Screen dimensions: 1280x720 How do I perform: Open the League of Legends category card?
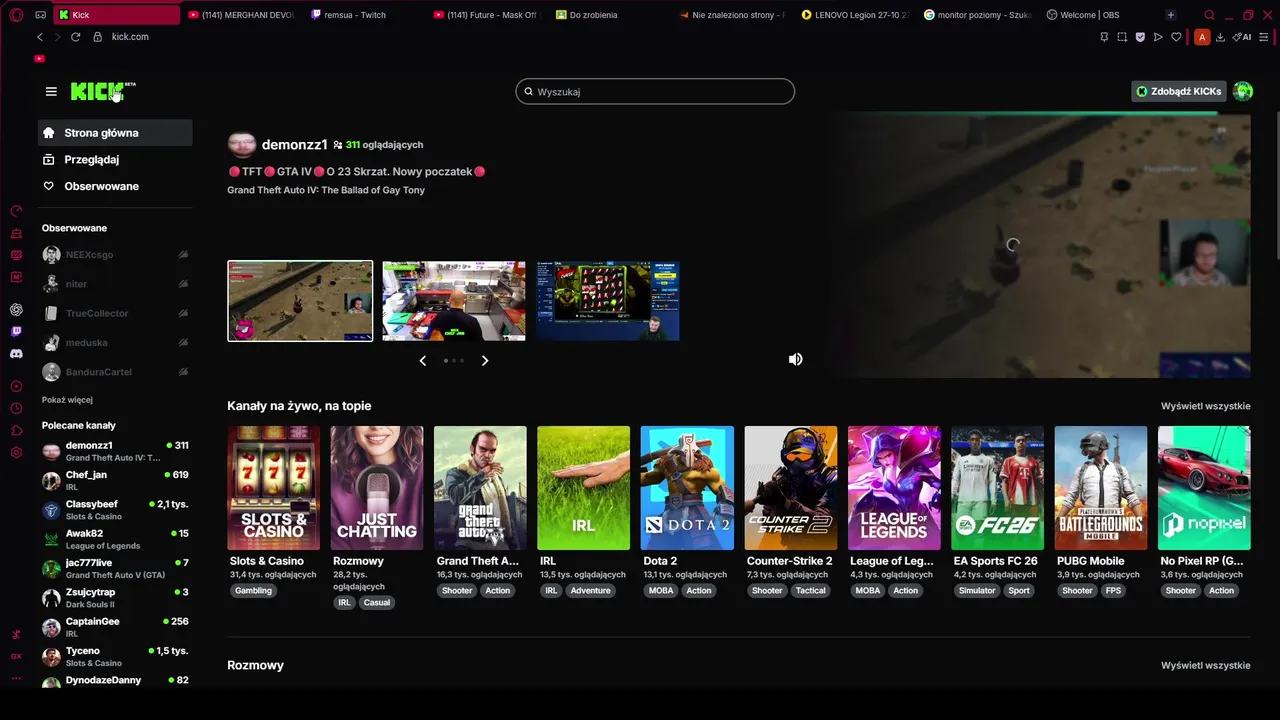(894, 488)
